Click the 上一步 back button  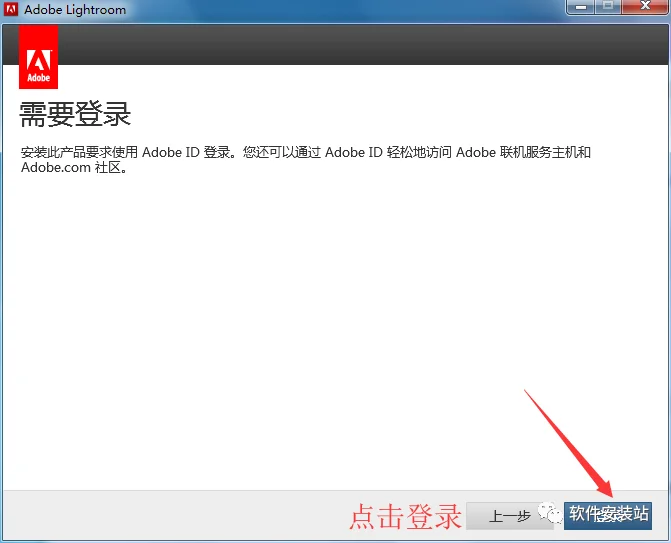click(509, 516)
